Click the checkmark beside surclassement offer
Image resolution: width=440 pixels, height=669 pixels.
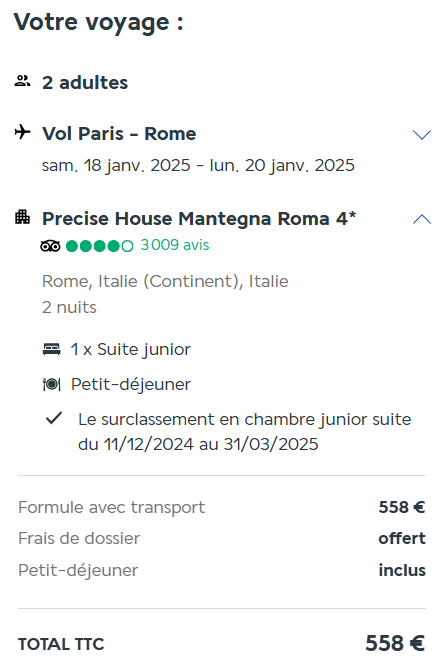coord(54,418)
